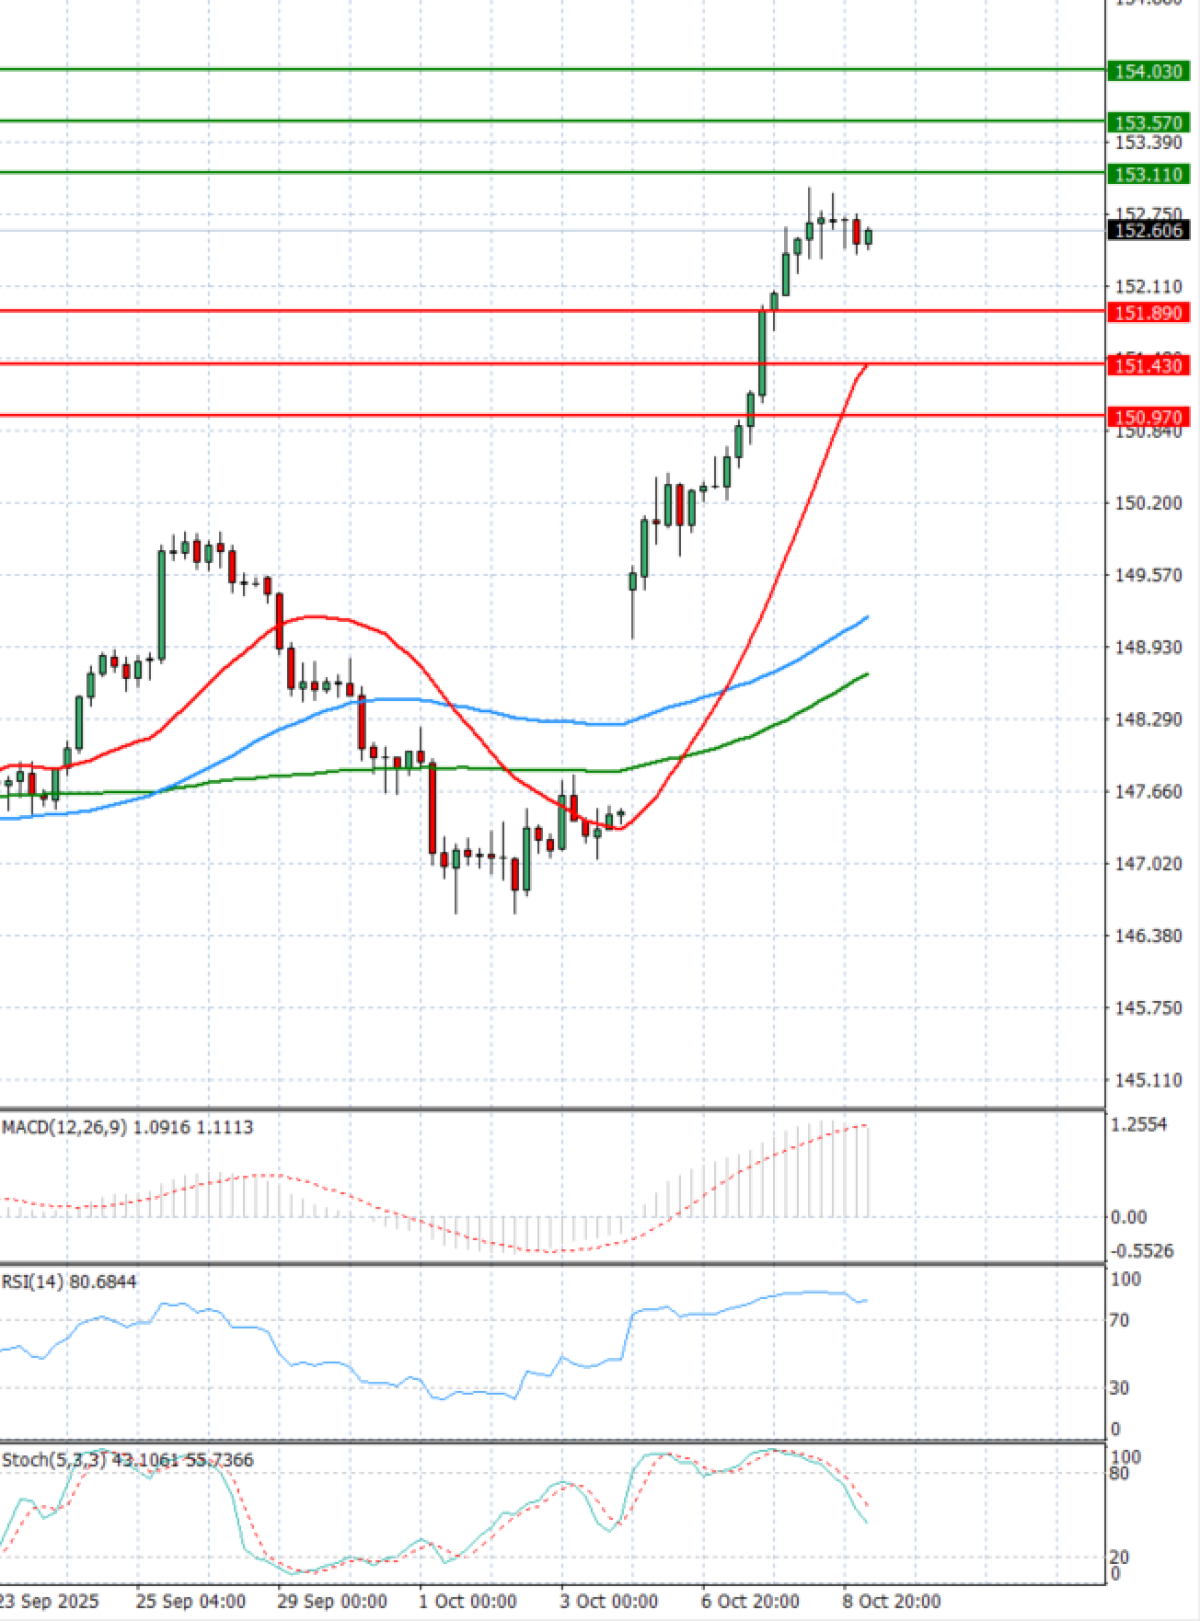Click the 154.030 green resistance price label
This screenshot has height=1621, width=1200.
coord(1147,71)
